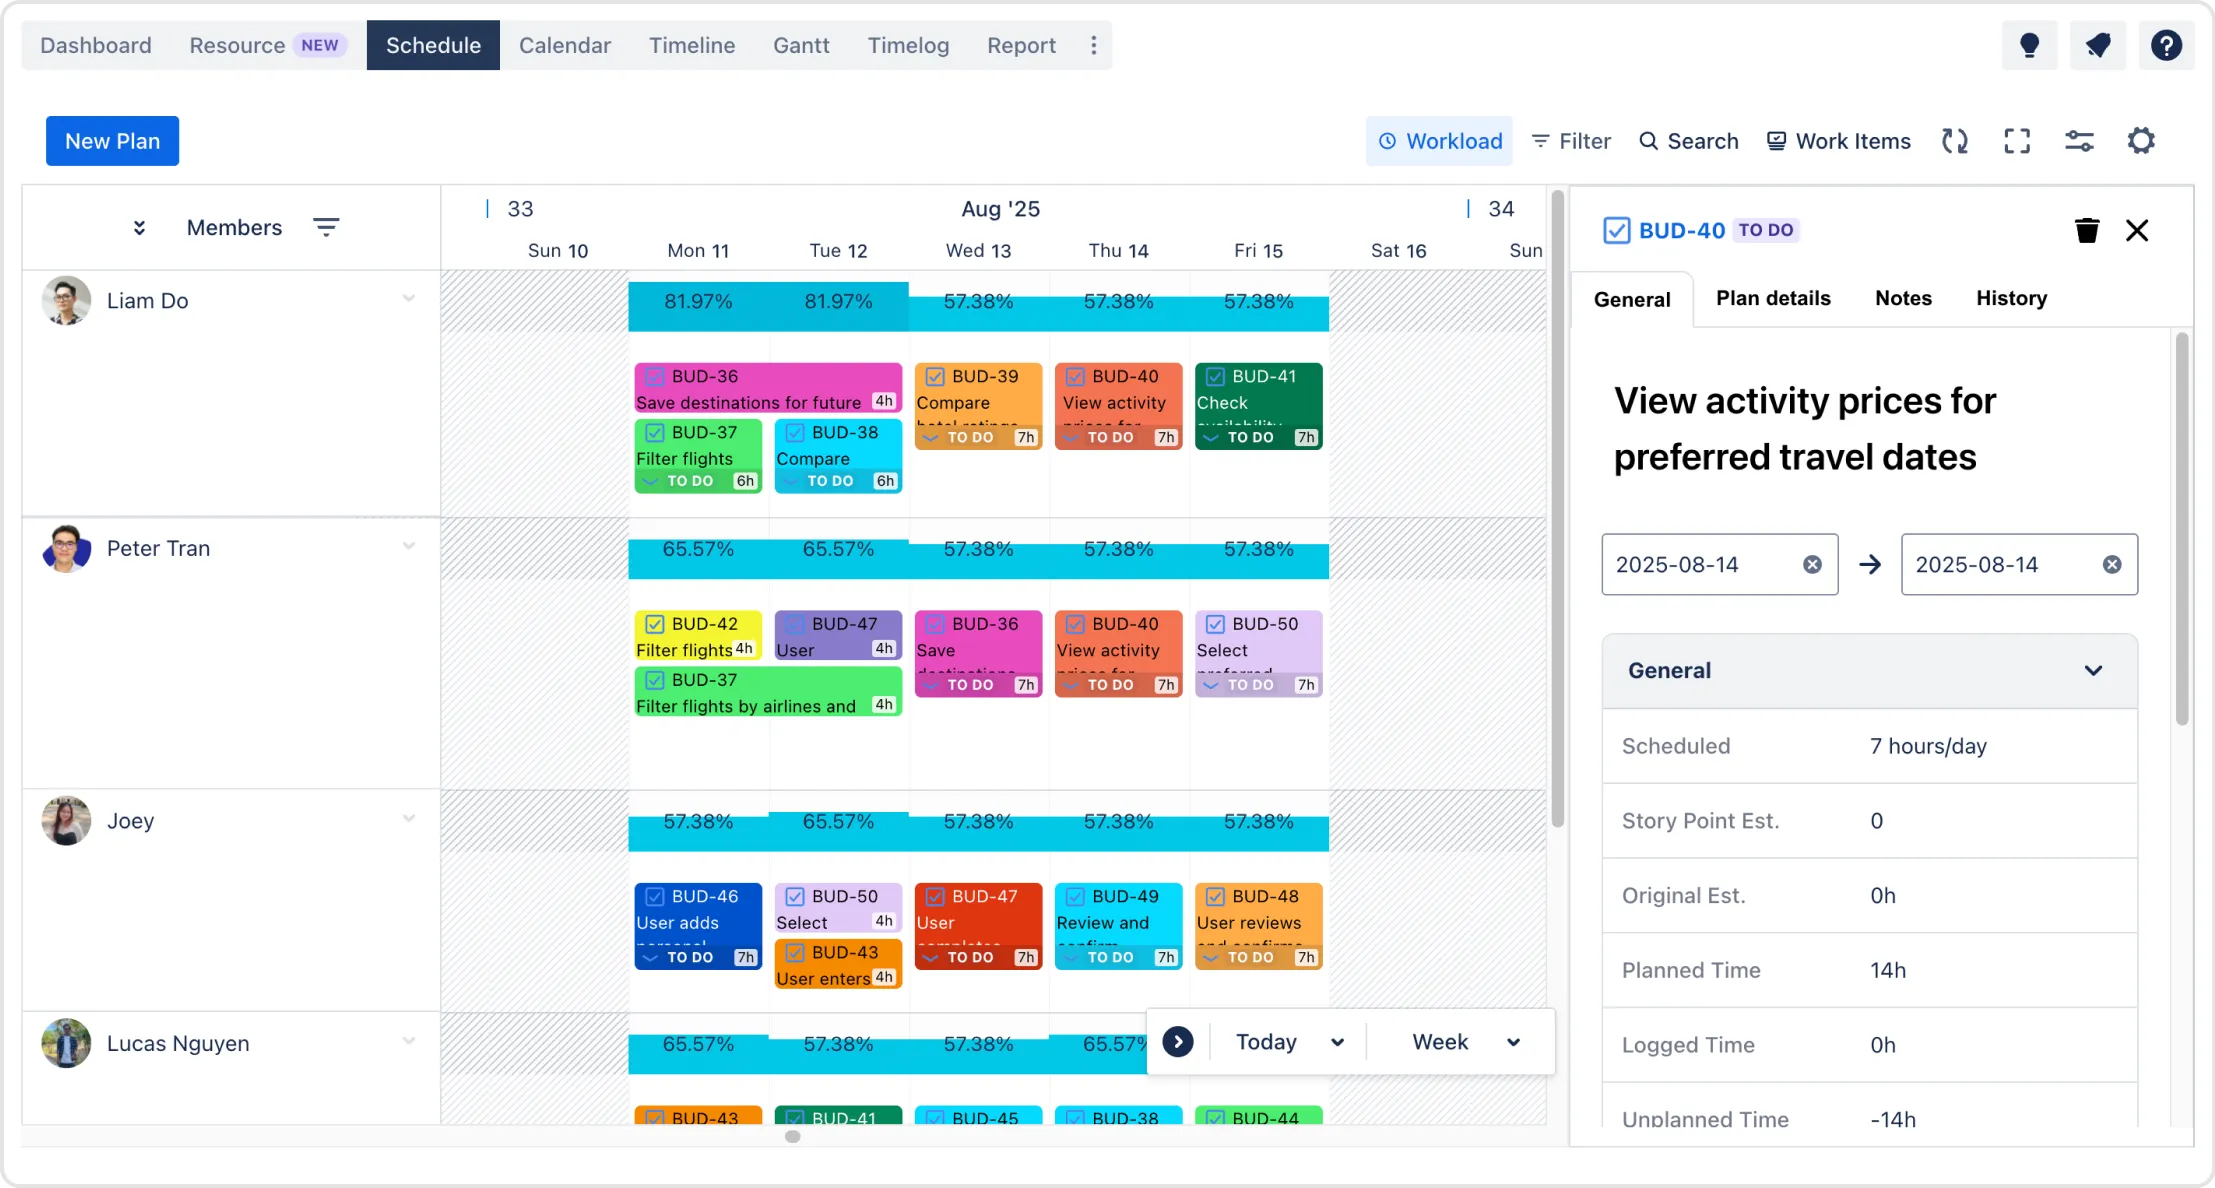Screen dimensions: 2215x1188
Task: Toggle the Workload view
Action: tap(1440, 141)
